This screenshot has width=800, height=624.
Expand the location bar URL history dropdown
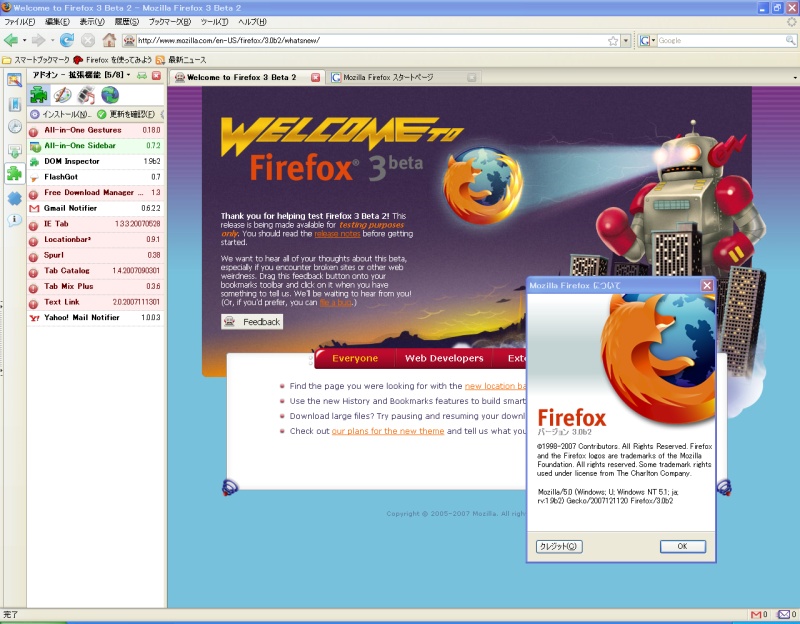(626, 41)
